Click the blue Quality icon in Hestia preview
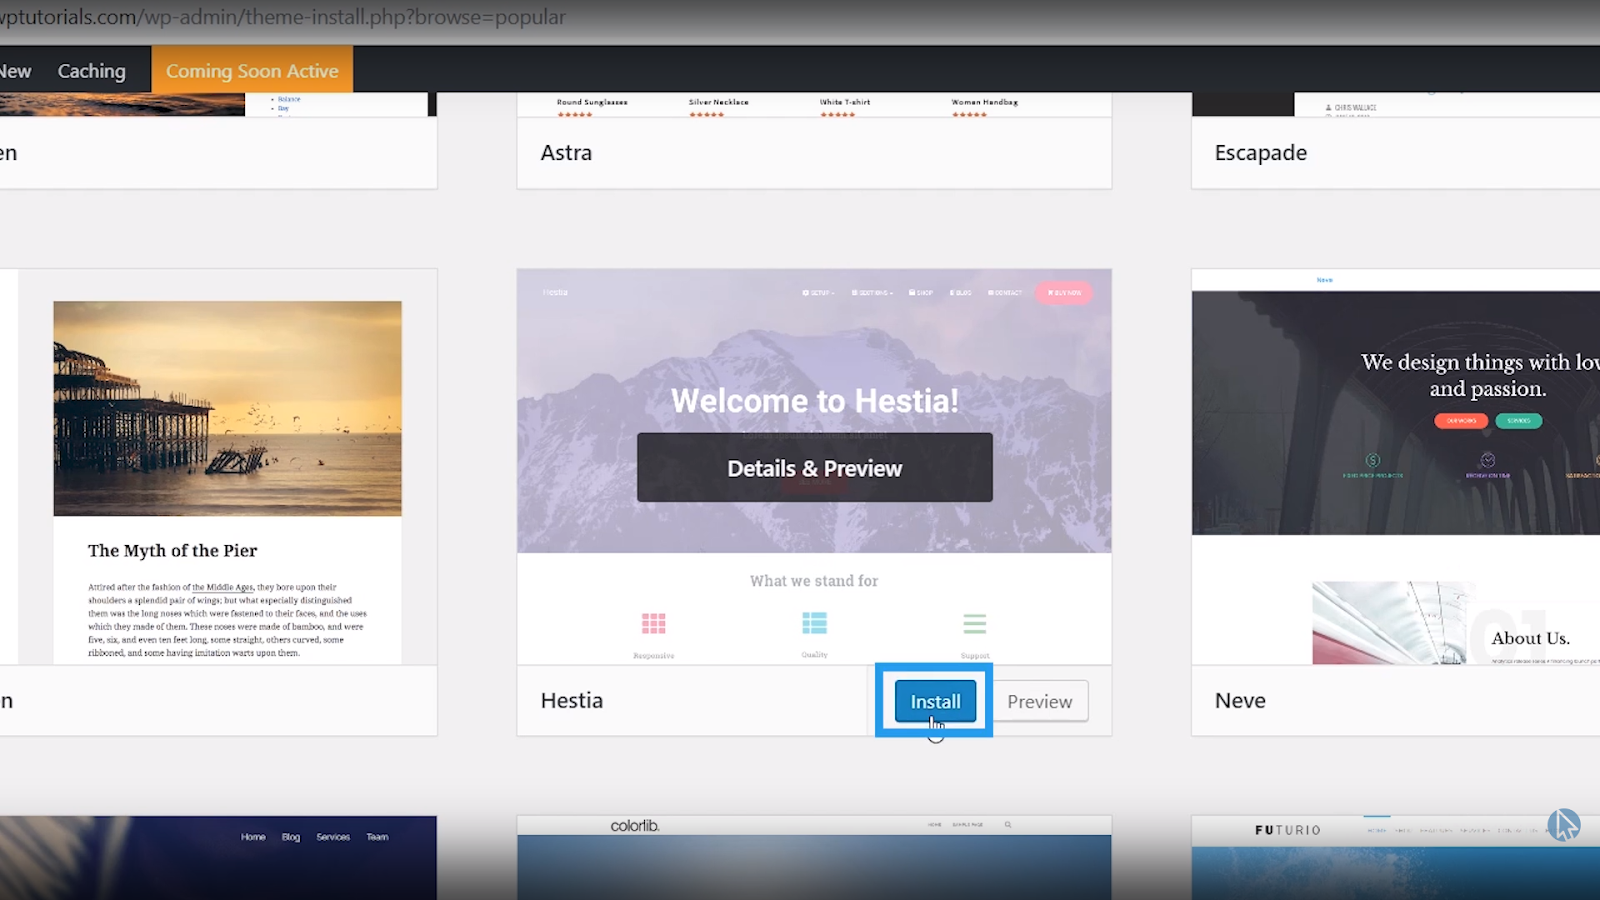This screenshot has height=900, width=1600. 814,624
